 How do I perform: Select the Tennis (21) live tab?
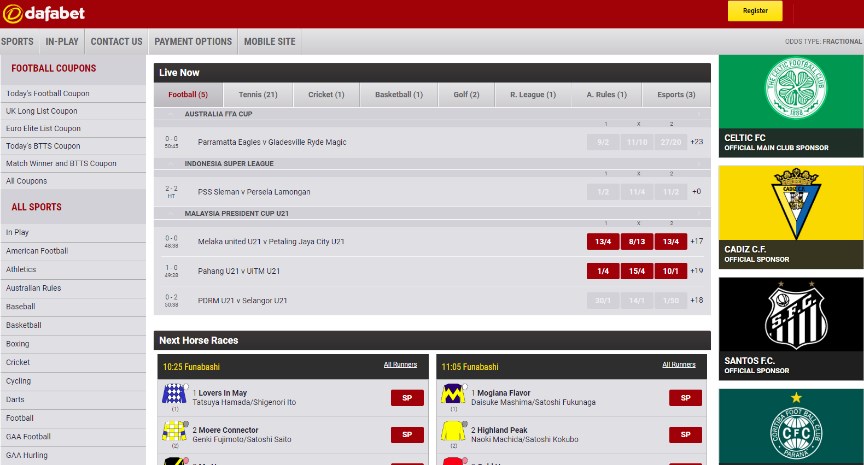coord(258,94)
